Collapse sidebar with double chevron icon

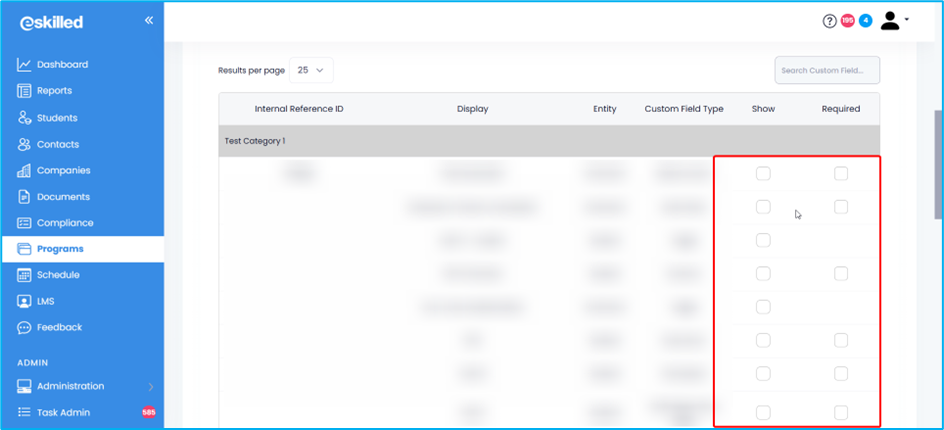point(149,20)
